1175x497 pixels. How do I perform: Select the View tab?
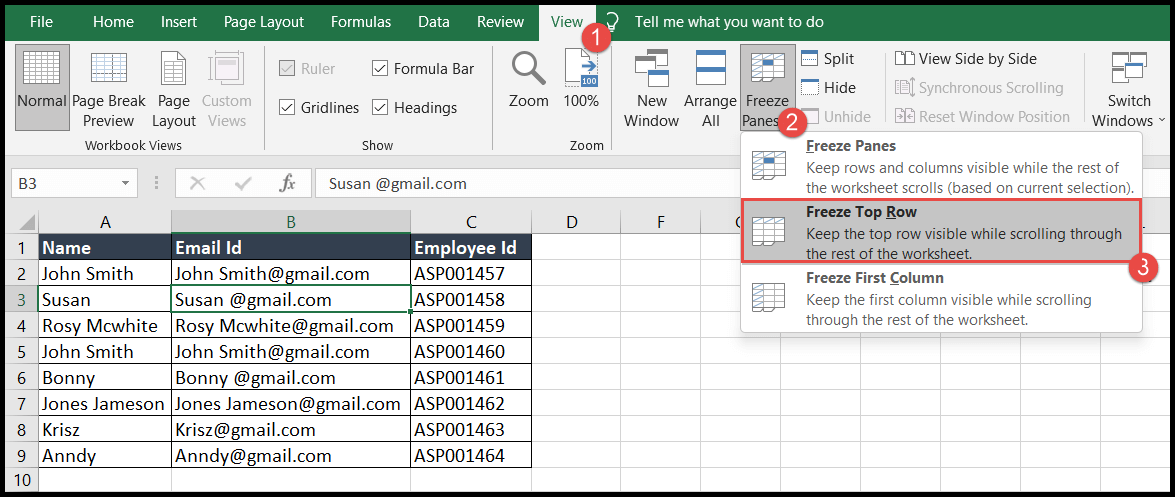pyautogui.click(x=567, y=22)
